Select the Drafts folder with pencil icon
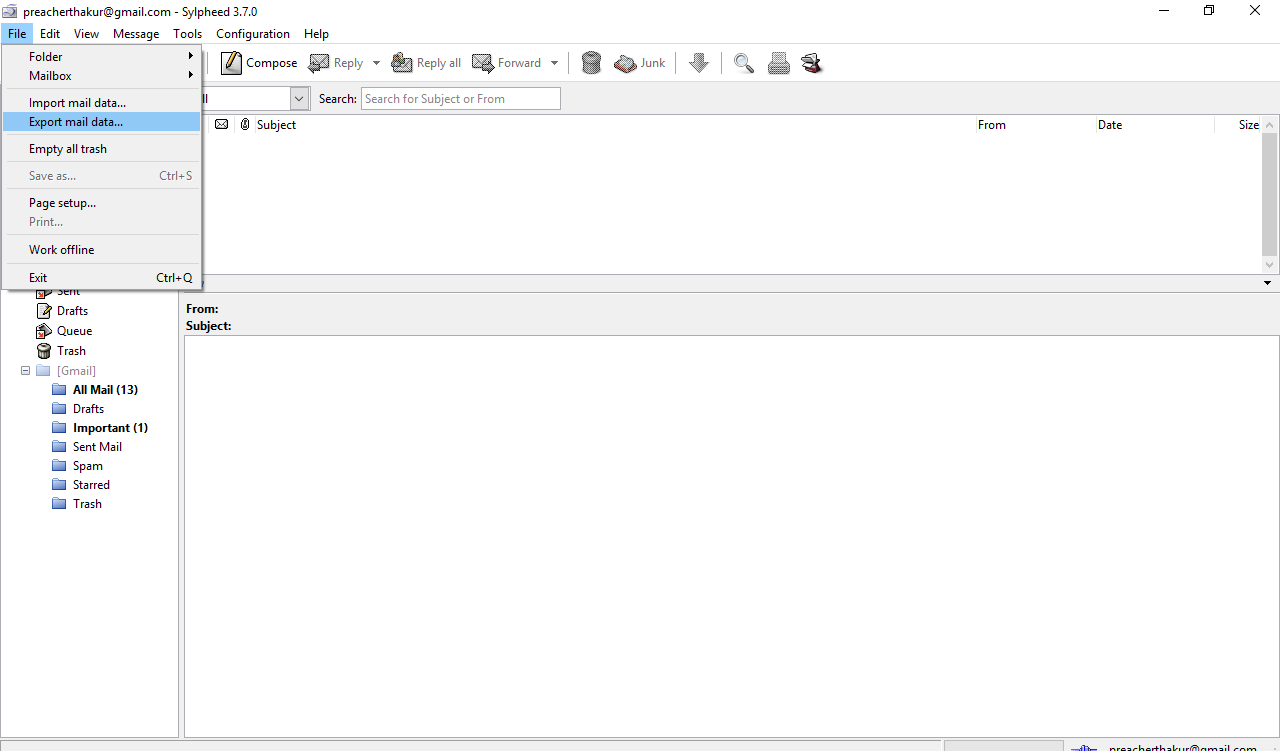This screenshot has width=1280, height=751. pos(43,311)
